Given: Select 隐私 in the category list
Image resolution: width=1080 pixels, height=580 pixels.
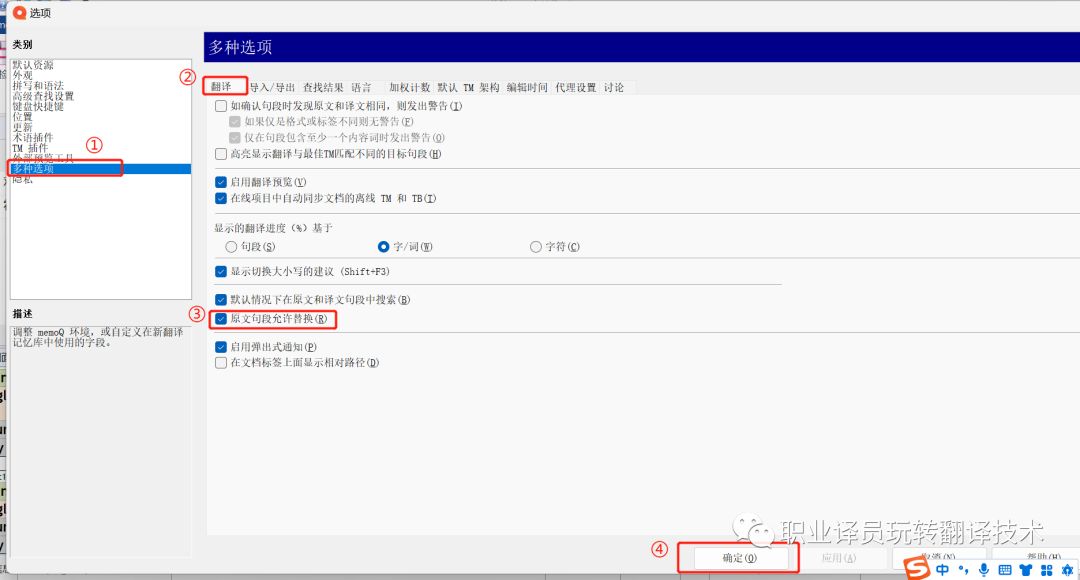Looking at the screenshot, I should click(21, 180).
